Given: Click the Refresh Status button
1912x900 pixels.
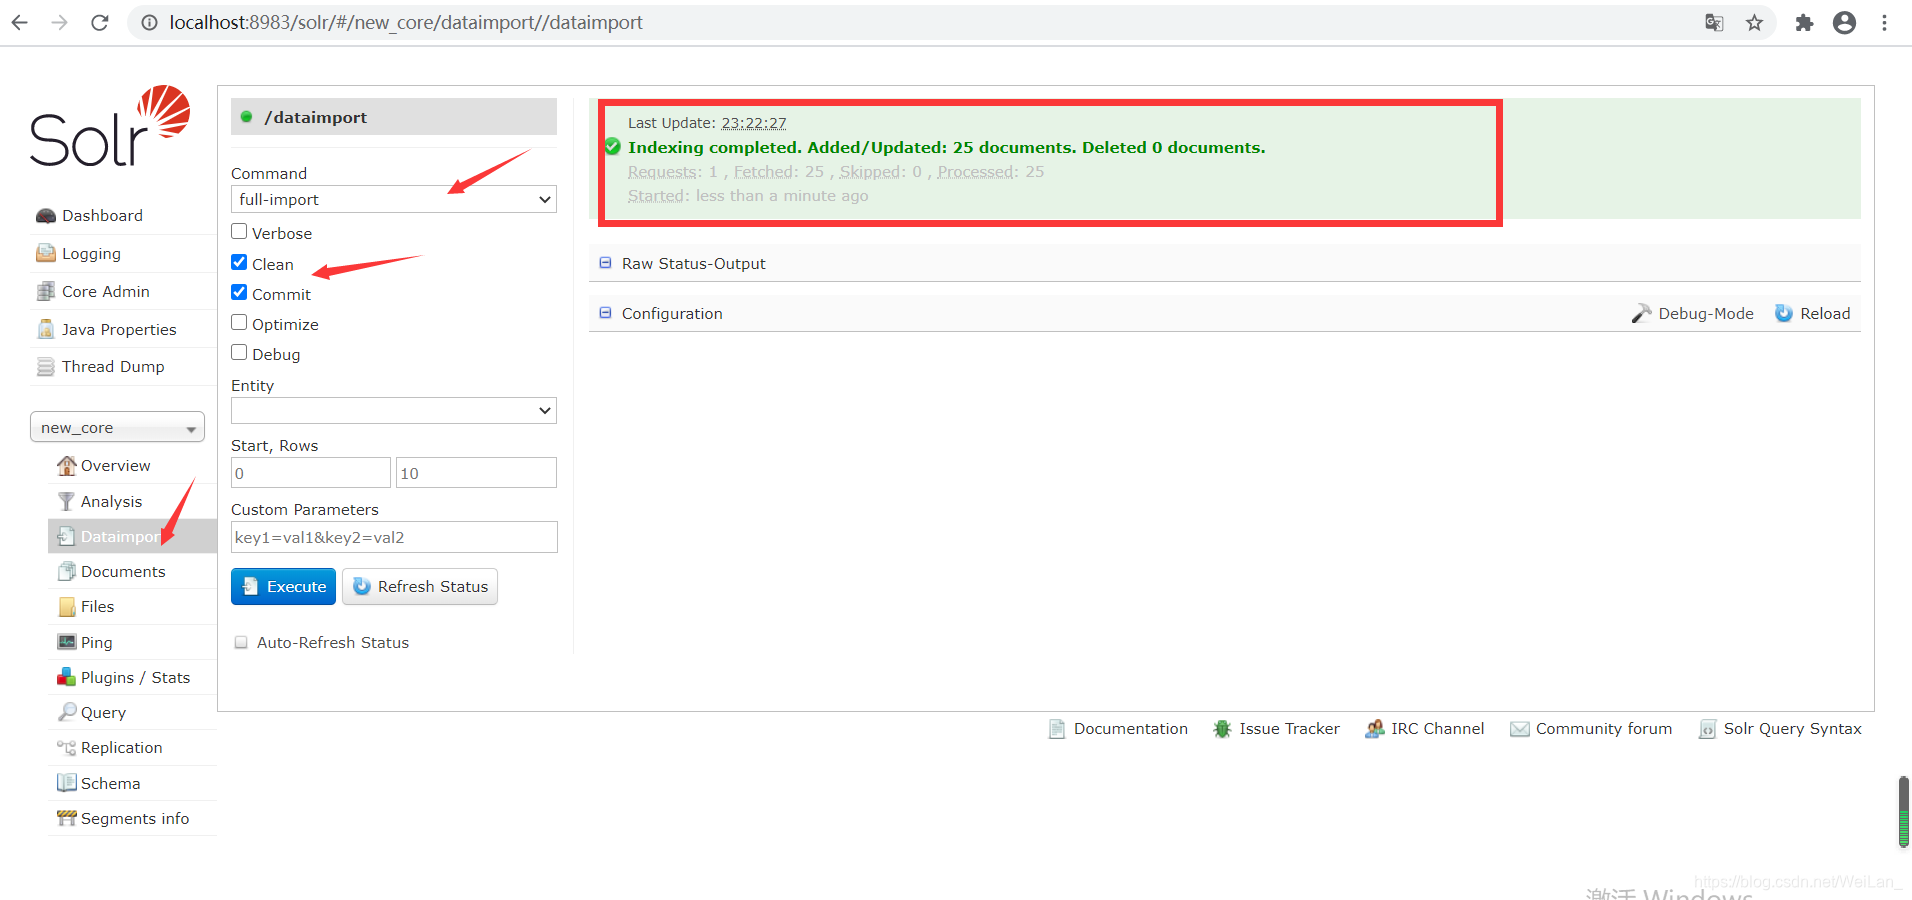Looking at the screenshot, I should pyautogui.click(x=420, y=587).
